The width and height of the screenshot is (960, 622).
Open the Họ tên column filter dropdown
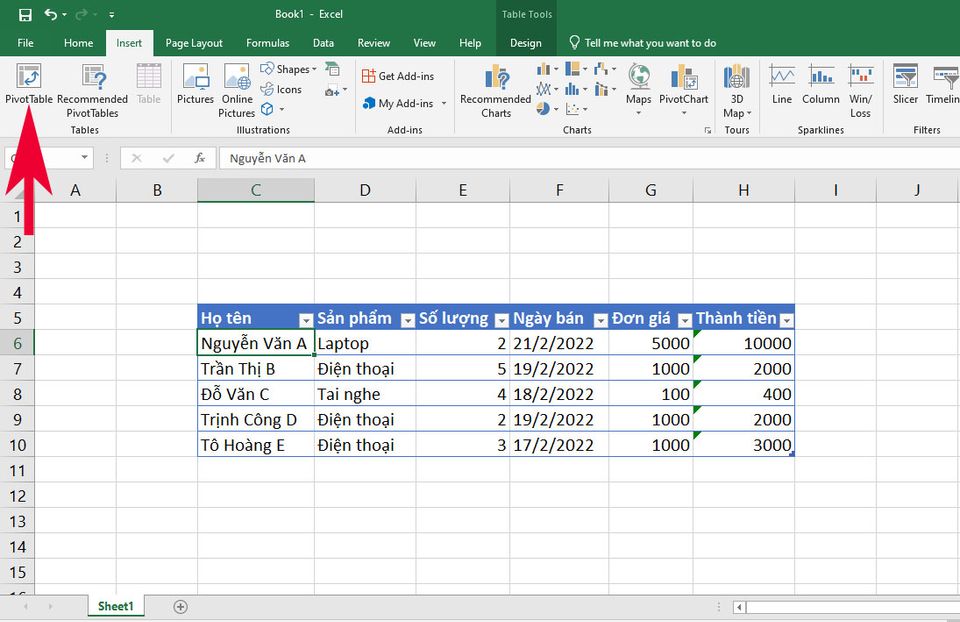click(x=306, y=320)
